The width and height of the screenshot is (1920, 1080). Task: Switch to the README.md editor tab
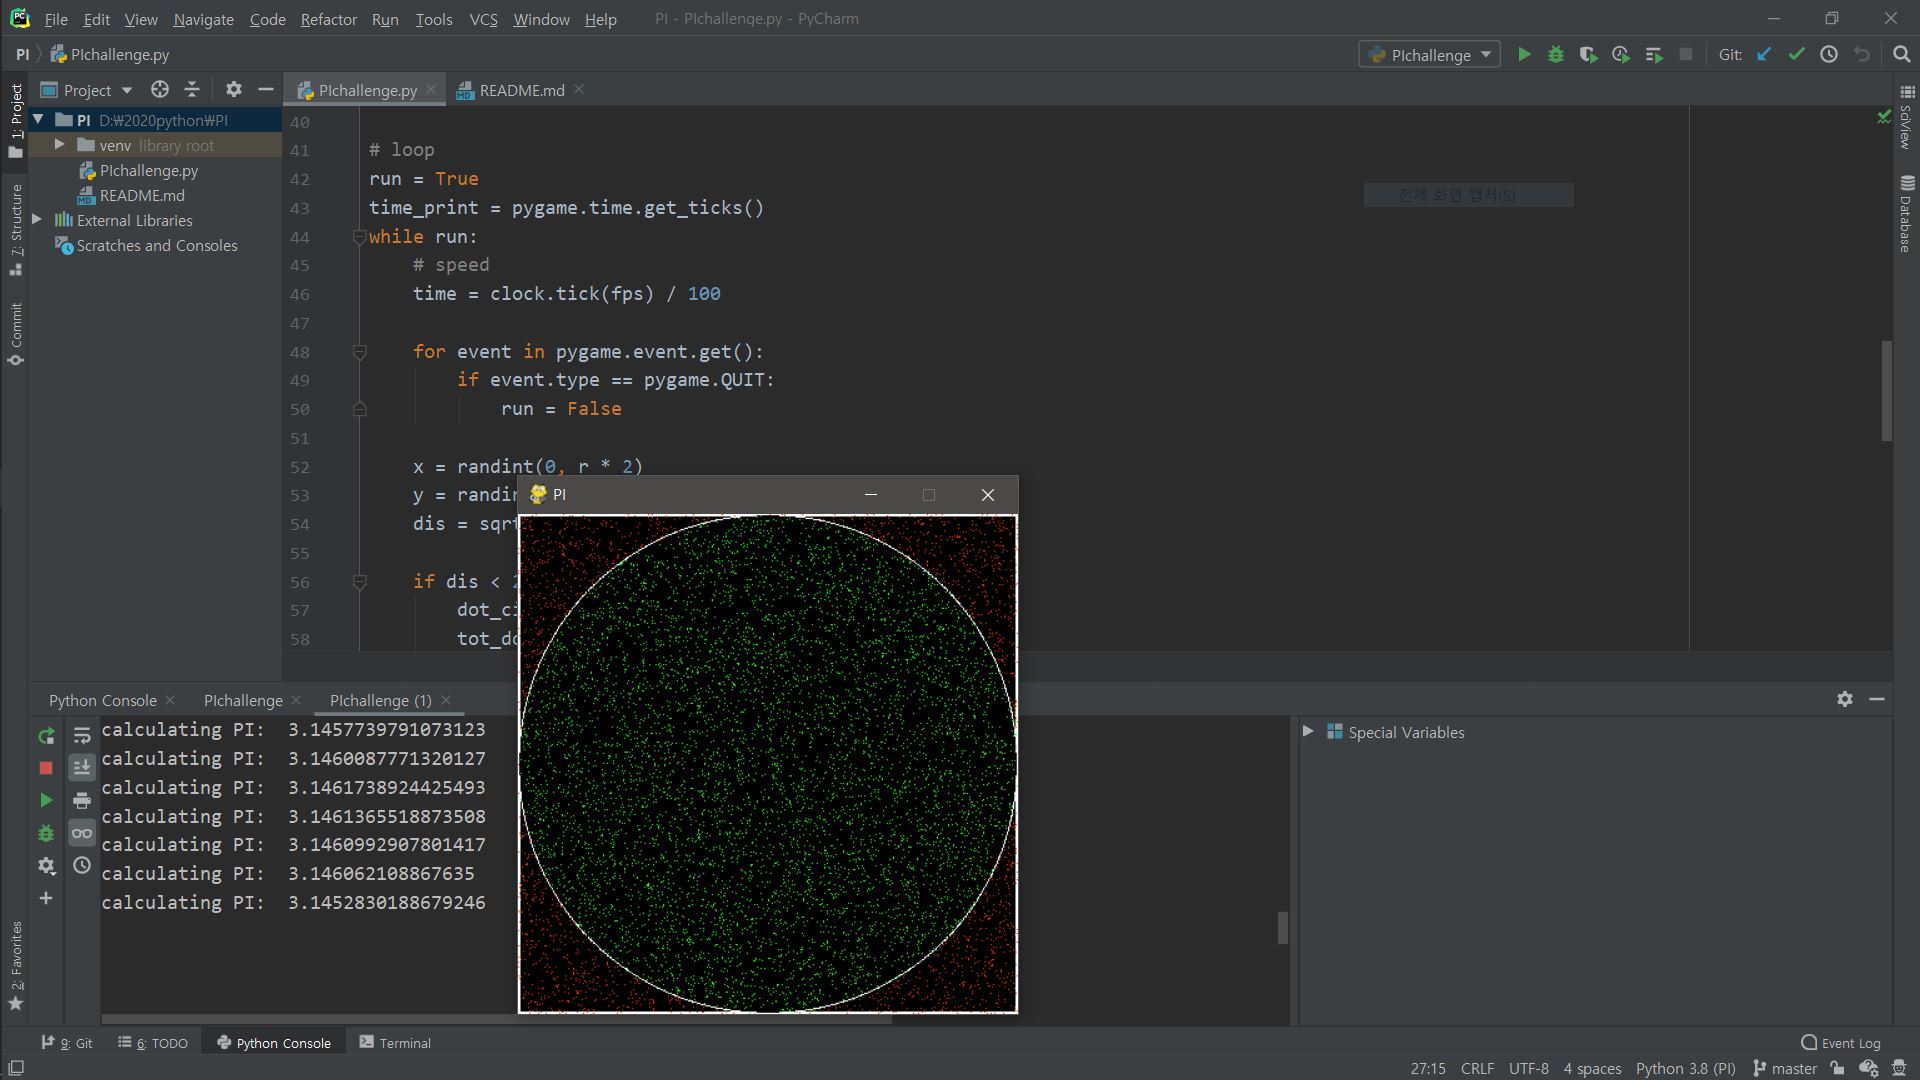coord(519,89)
